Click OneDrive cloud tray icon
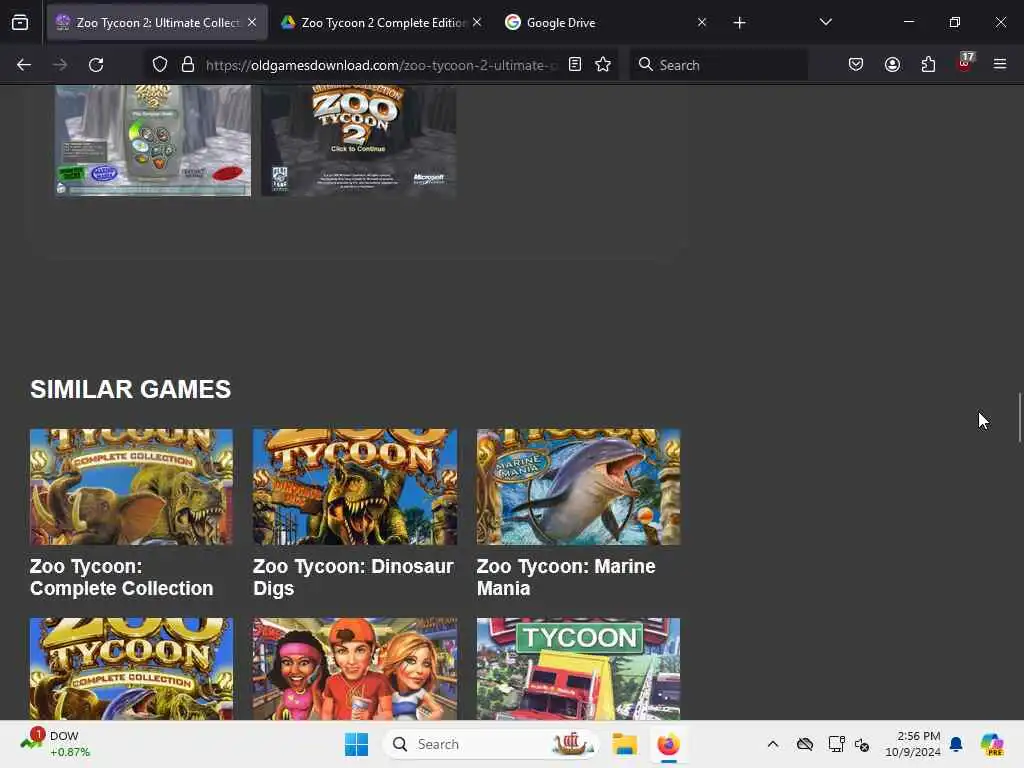 coord(805,744)
